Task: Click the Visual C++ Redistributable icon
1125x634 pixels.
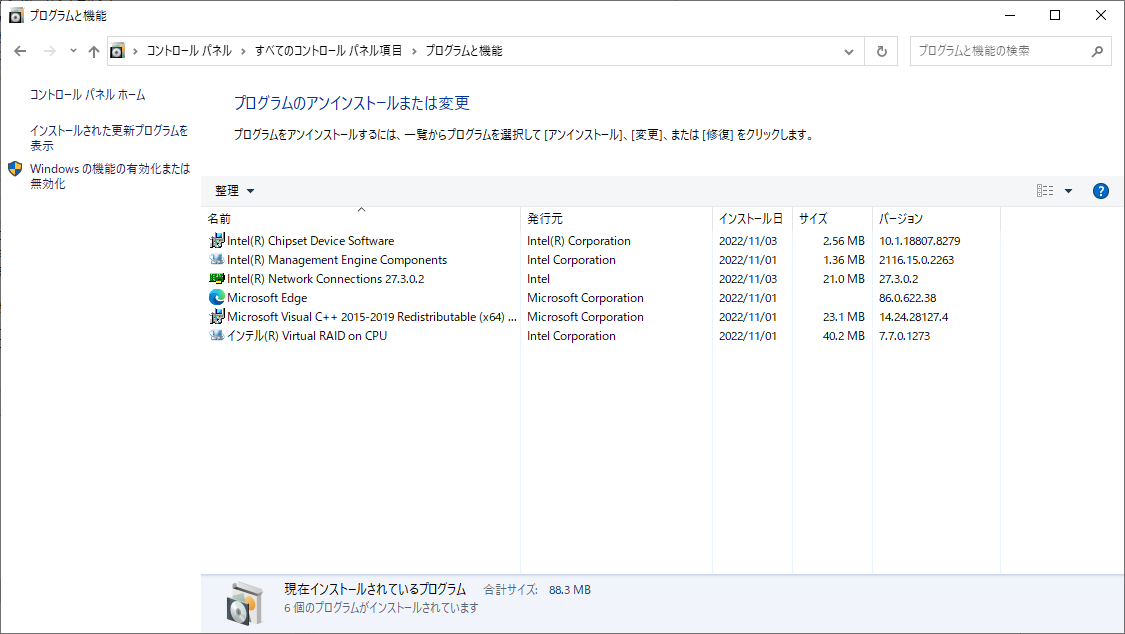Action: pos(217,317)
